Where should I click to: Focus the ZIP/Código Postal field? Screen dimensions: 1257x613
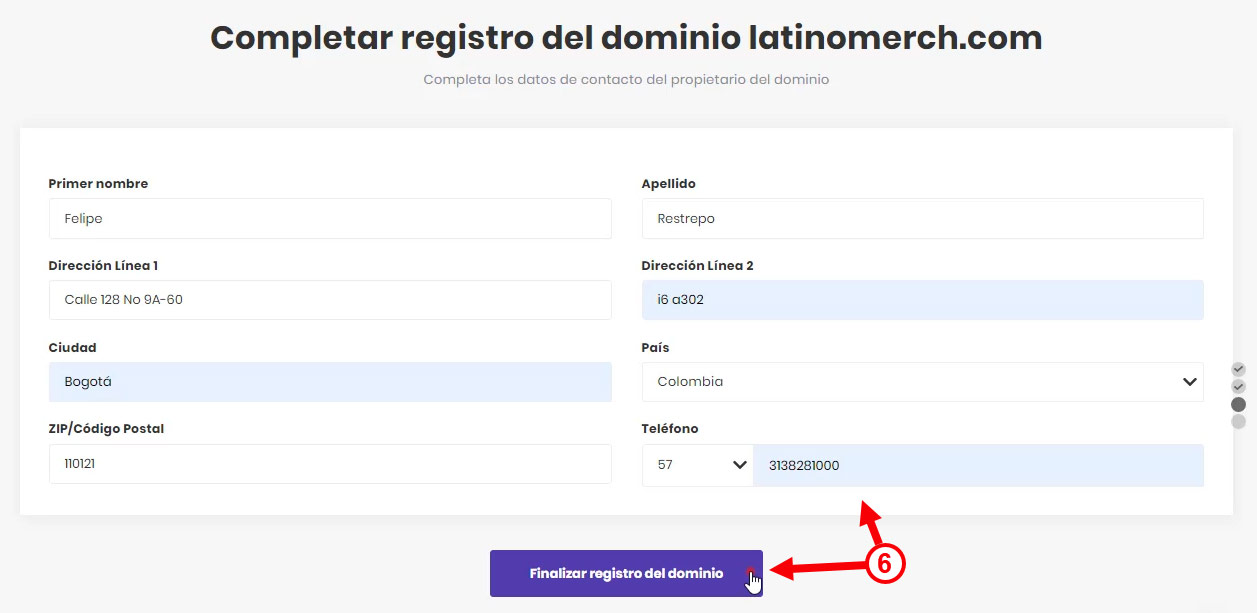[x=329, y=464]
